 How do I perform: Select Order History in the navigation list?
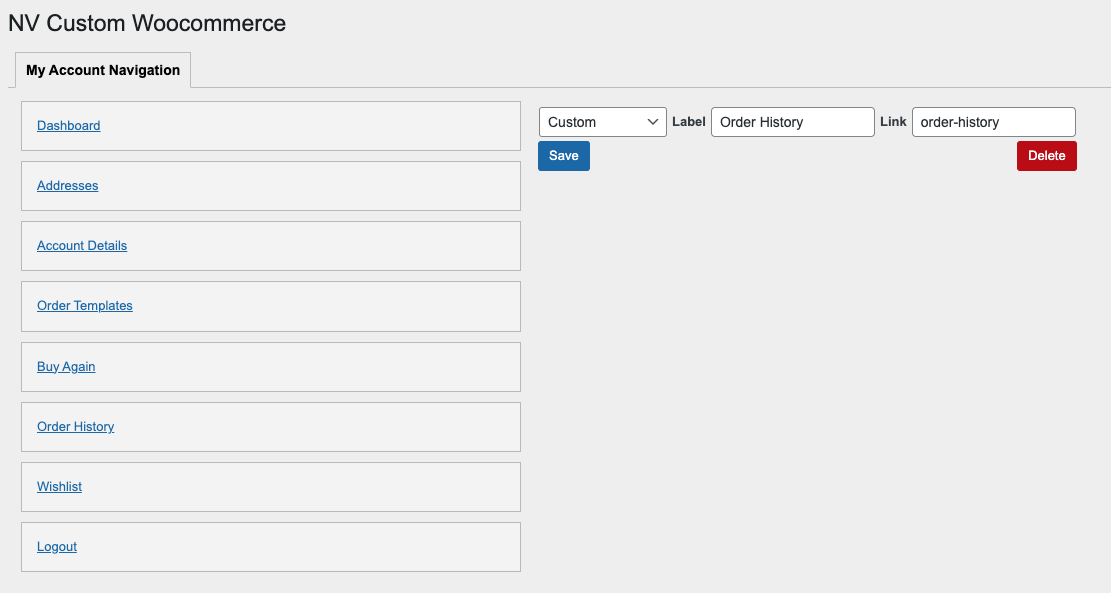pyautogui.click(x=75, y=427)
